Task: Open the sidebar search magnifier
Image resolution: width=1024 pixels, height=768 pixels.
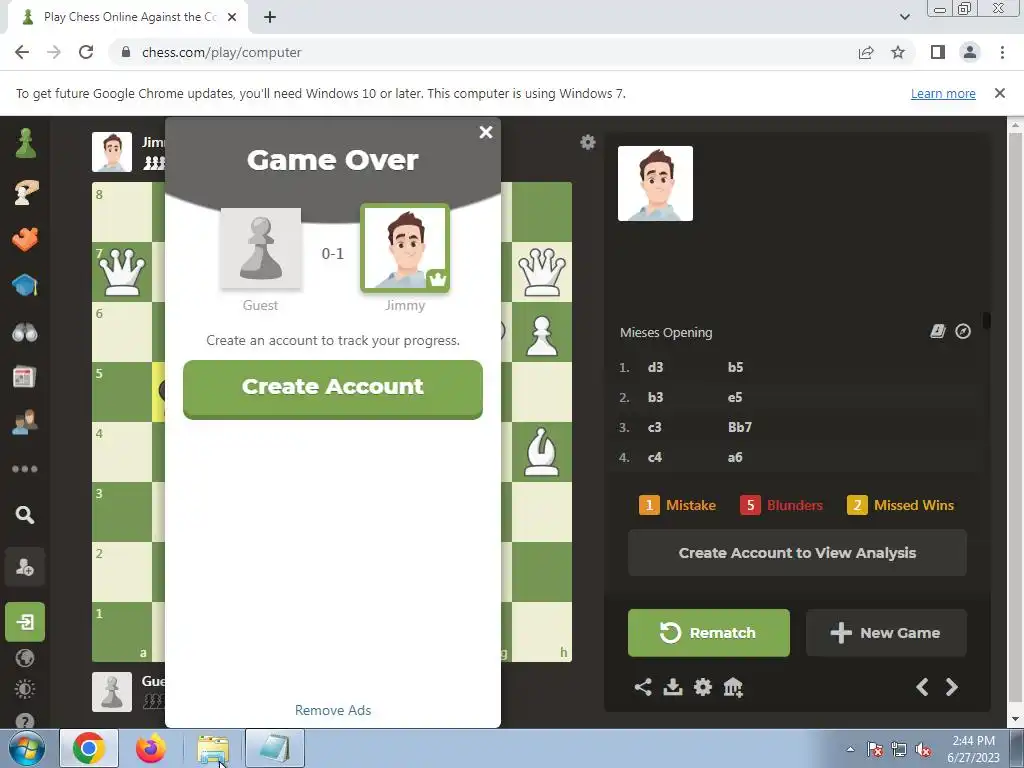Action: point(25,515)
